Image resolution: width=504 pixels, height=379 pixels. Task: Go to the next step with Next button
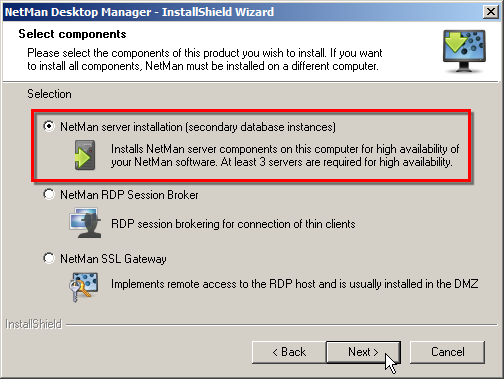tap(363, 352)
